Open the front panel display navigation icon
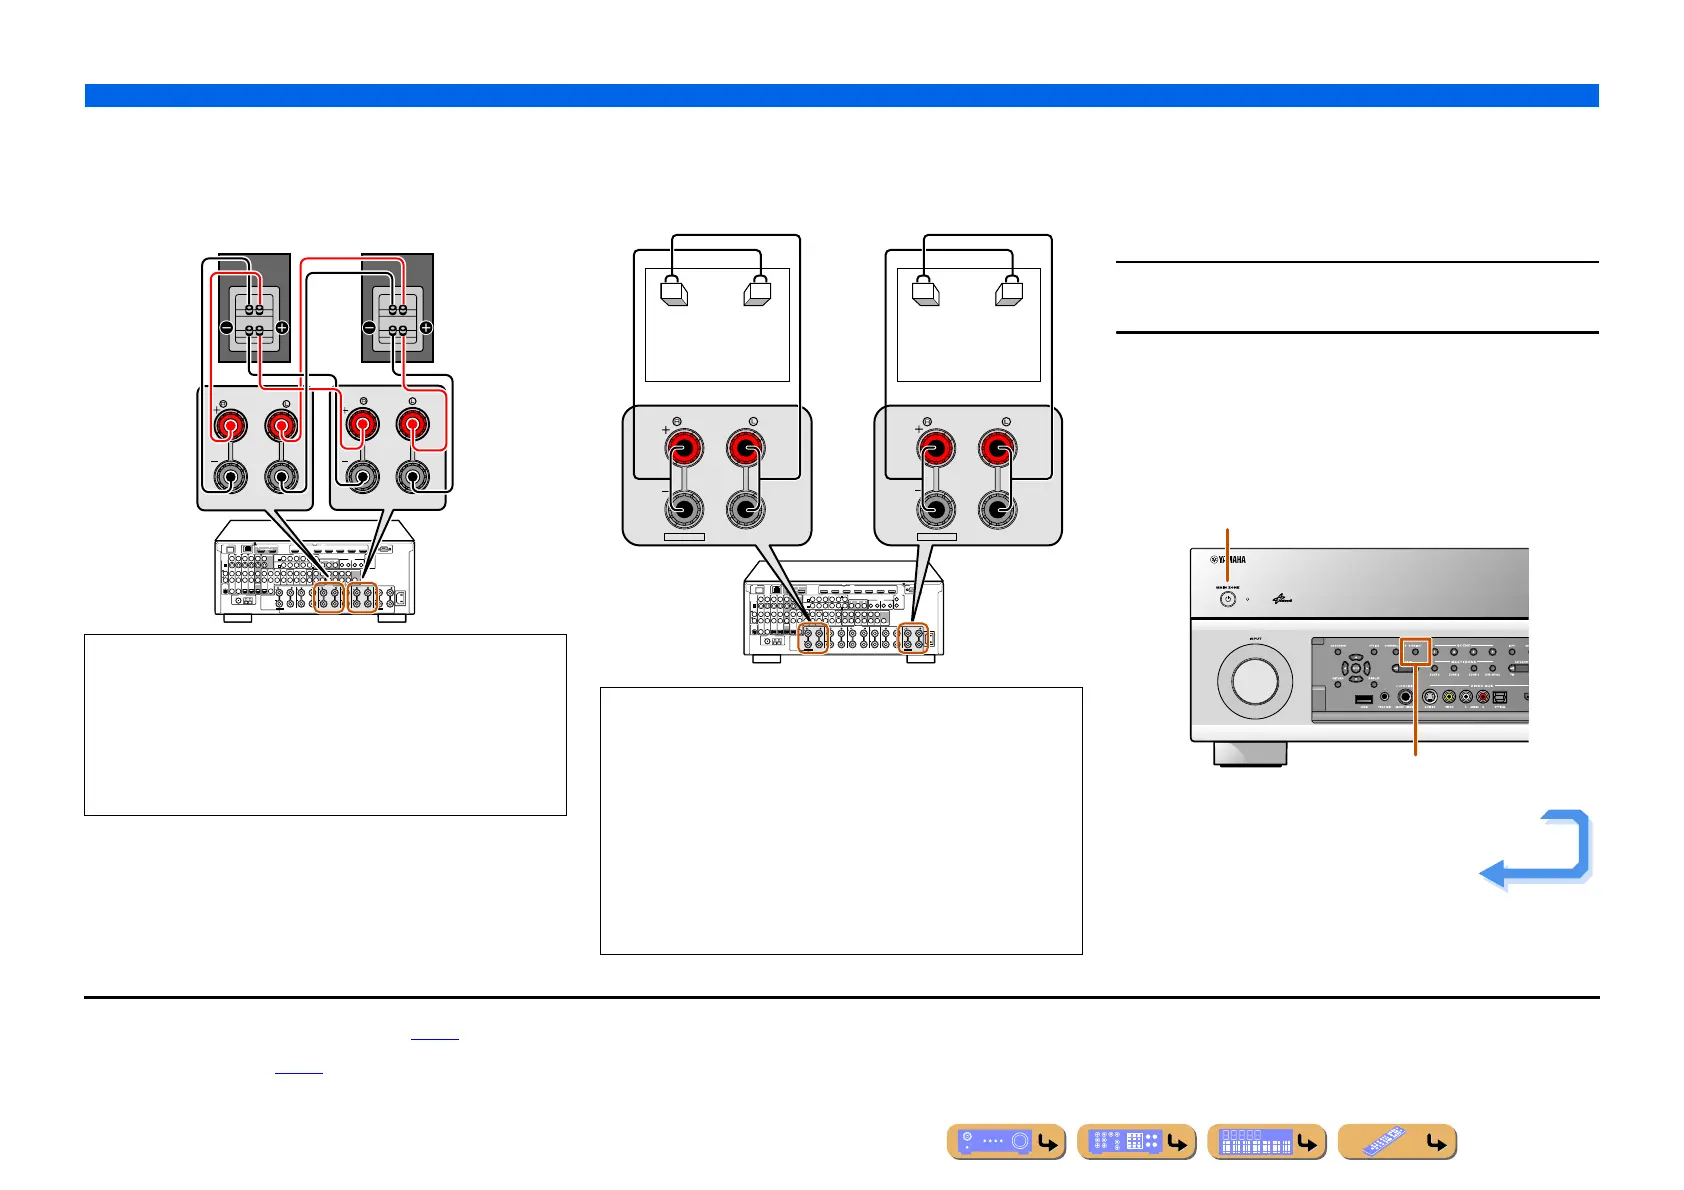Viewport: 1684px width, 1190px height. (1266, 1142)
